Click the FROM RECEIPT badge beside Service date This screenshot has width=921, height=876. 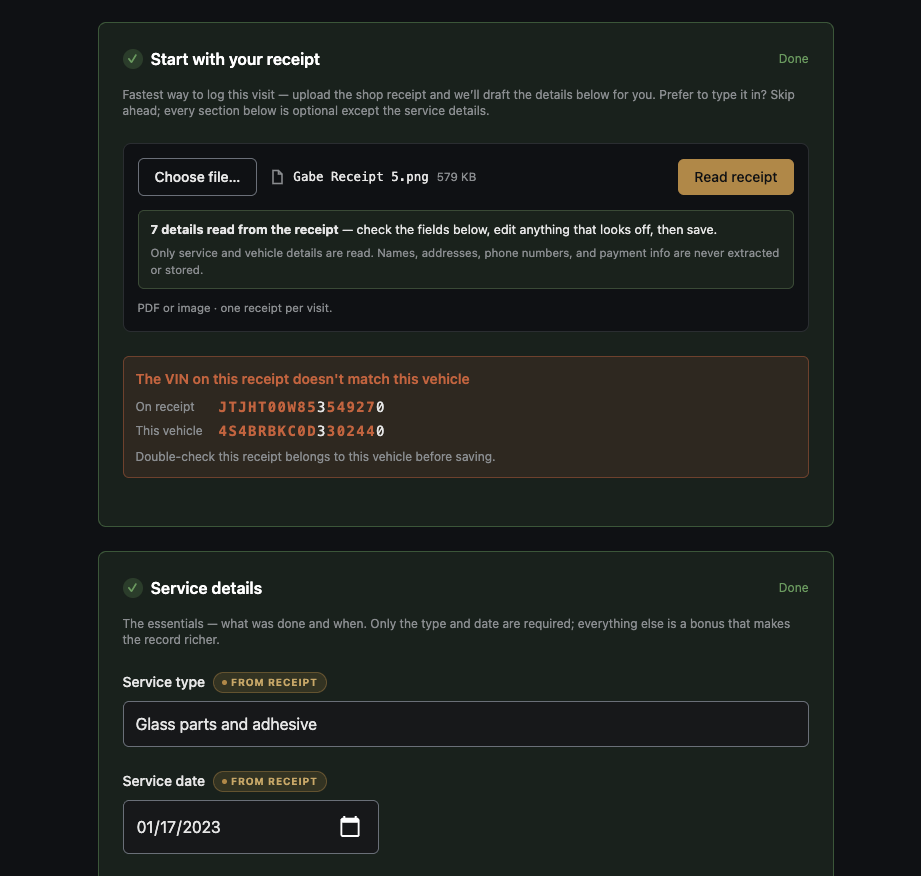coord(270,781)
